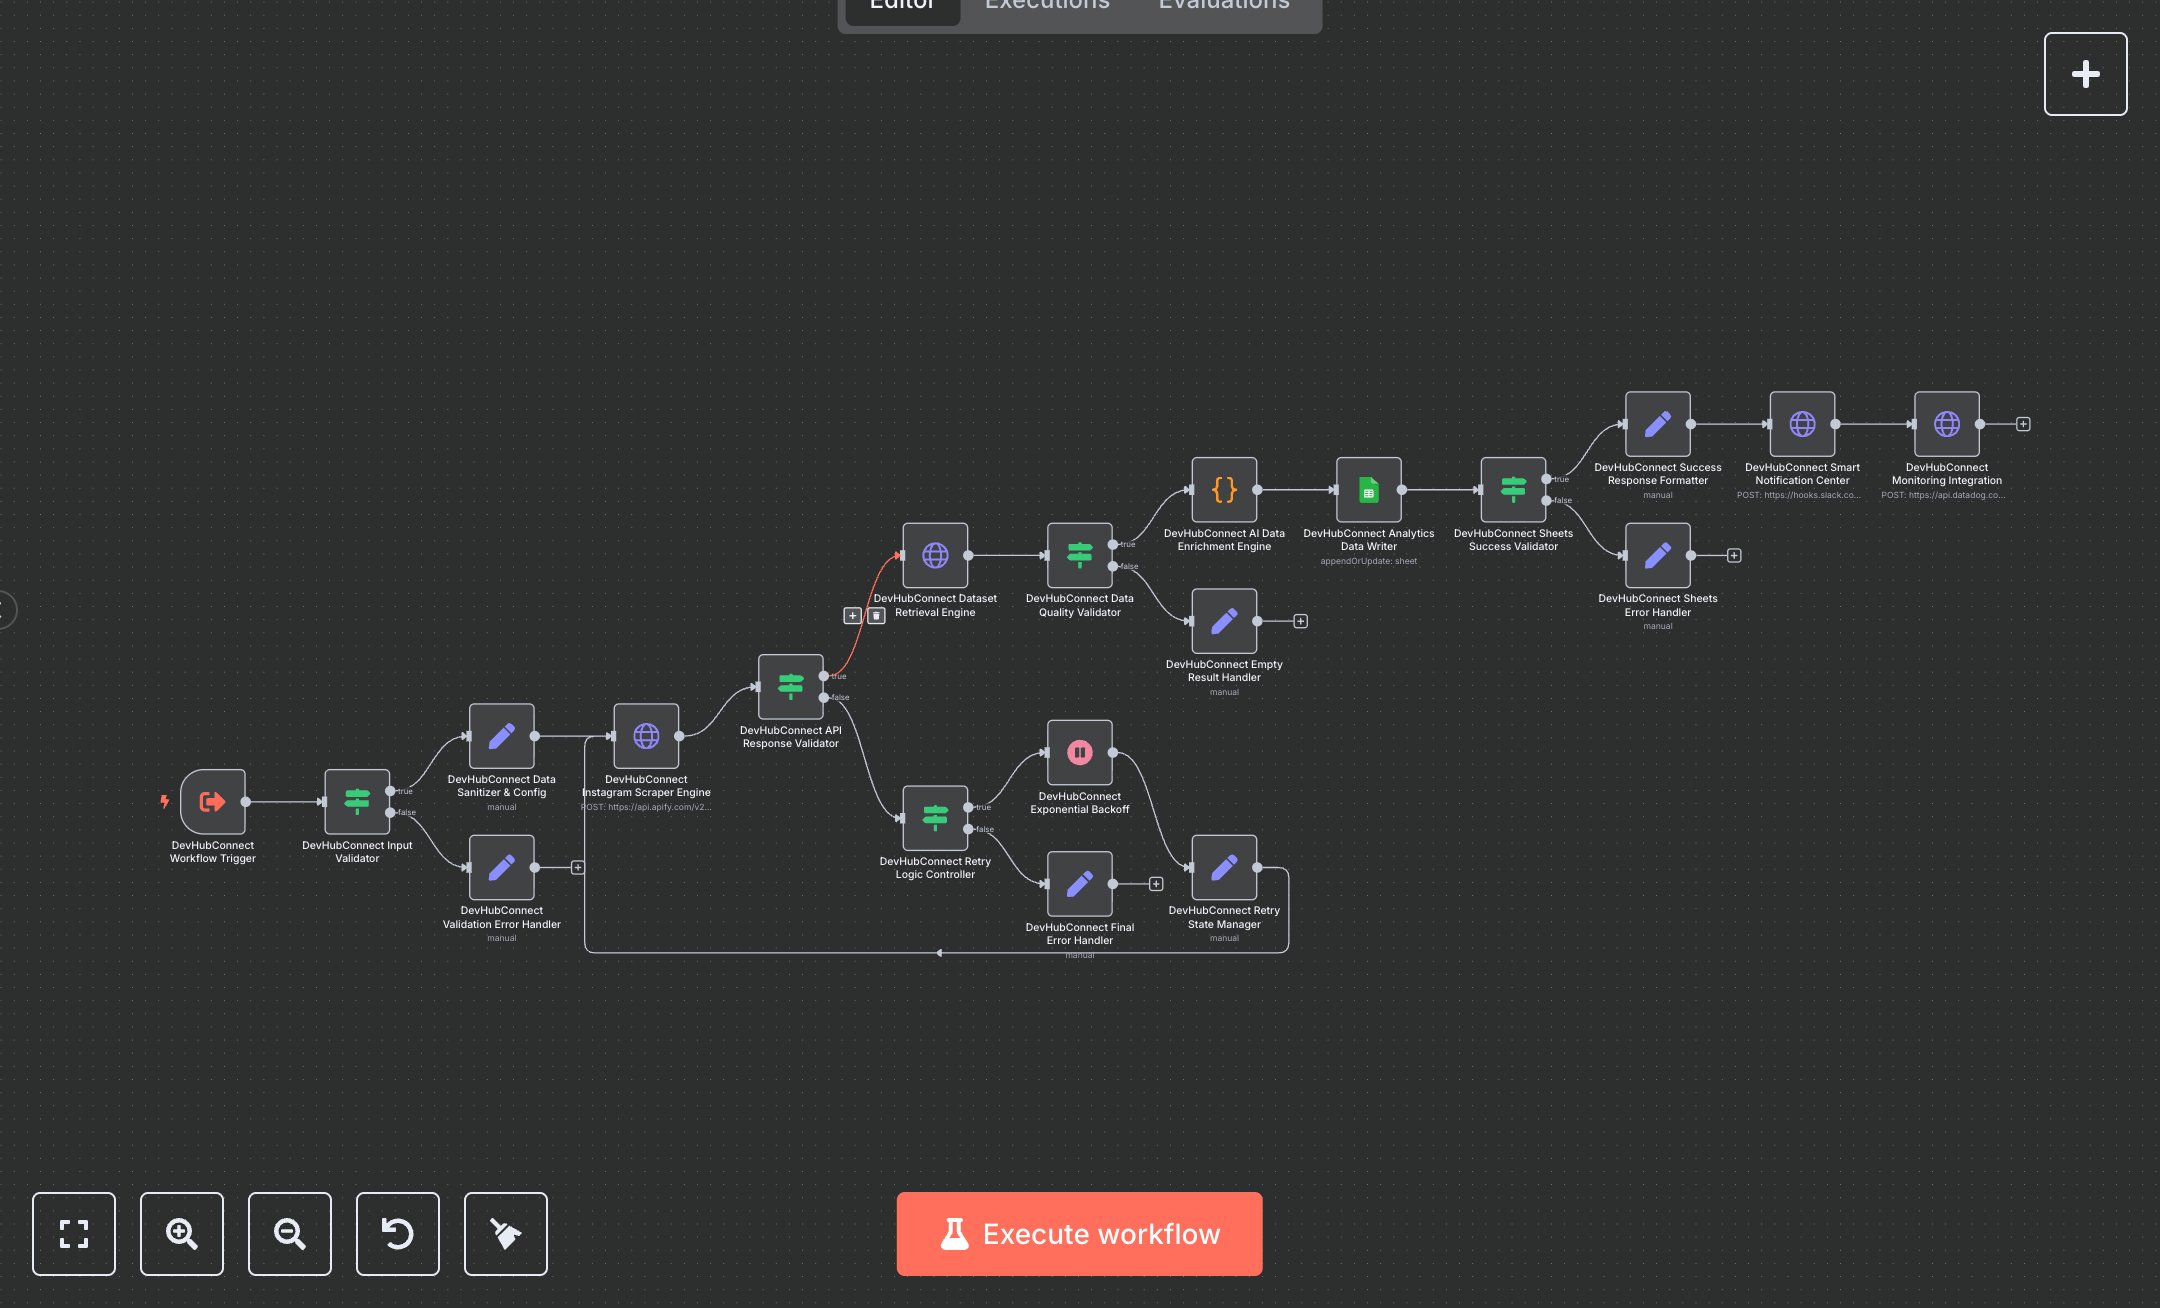Screen dimensions: 2160x1308
Task: Tidy up the workflow with broom button
Action: tap(506, 1233)
